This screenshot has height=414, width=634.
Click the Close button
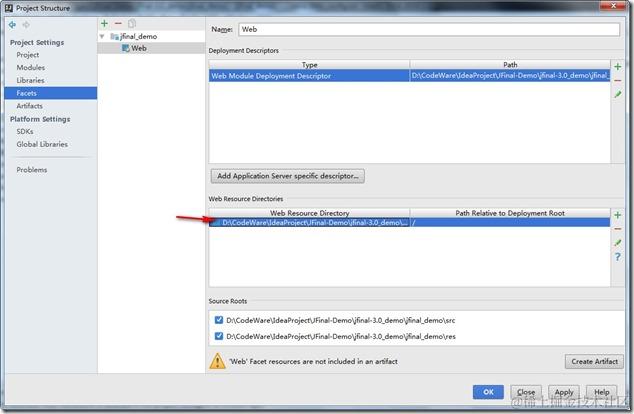tap(526, 392)
